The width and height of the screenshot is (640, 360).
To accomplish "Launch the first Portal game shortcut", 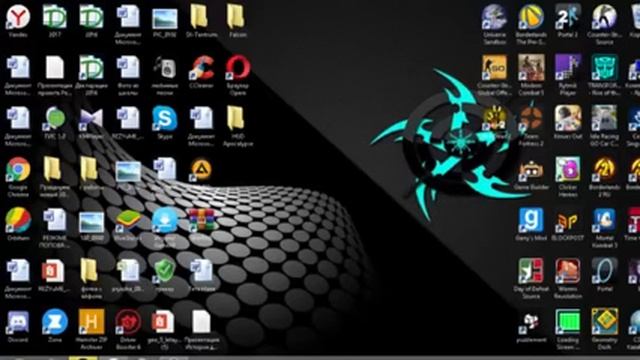I will coord(604,271).
